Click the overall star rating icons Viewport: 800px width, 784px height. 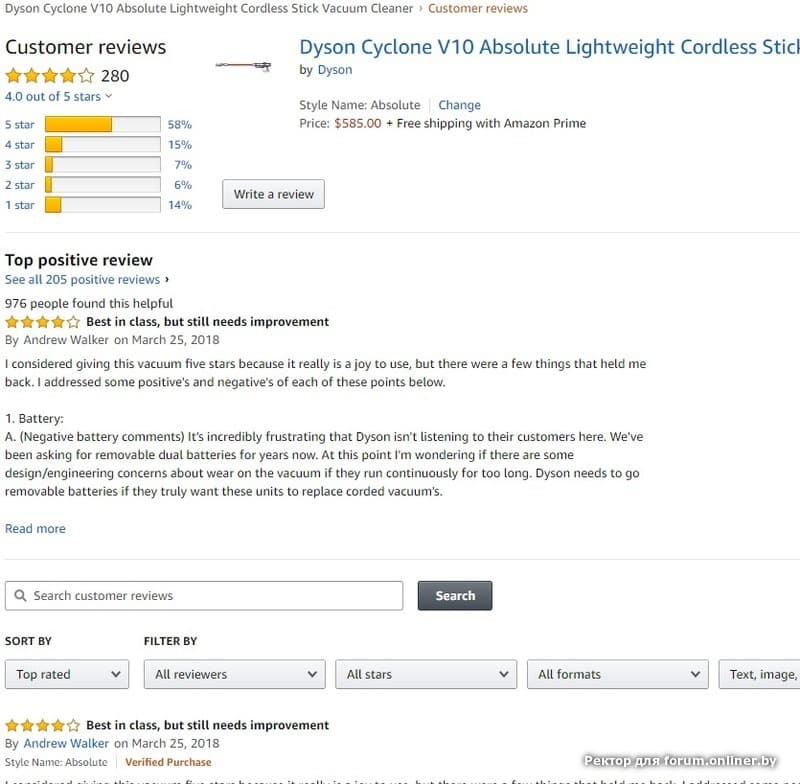[50, 75]
